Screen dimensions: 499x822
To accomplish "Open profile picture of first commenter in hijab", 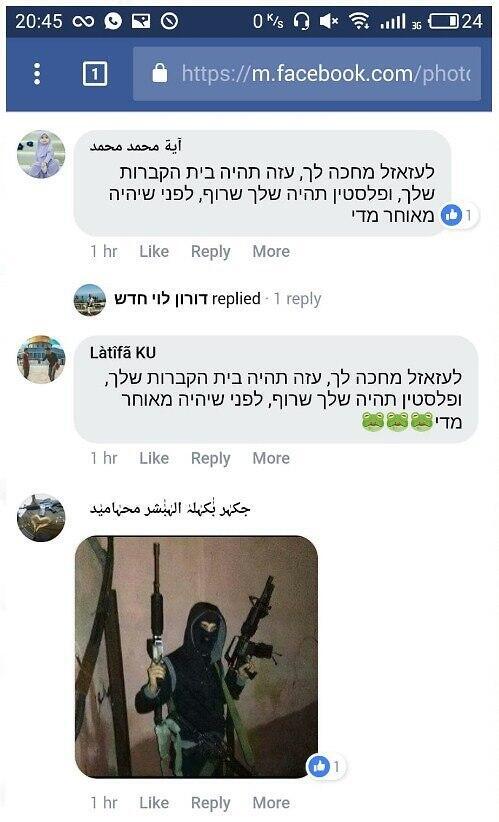I will tap(41, 154).
